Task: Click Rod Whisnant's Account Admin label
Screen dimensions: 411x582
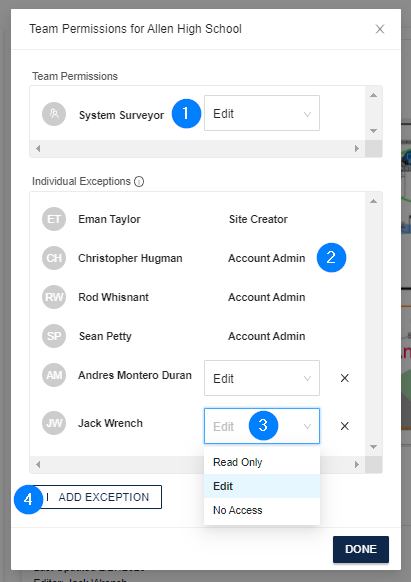Action: click(x=267, y=297)
